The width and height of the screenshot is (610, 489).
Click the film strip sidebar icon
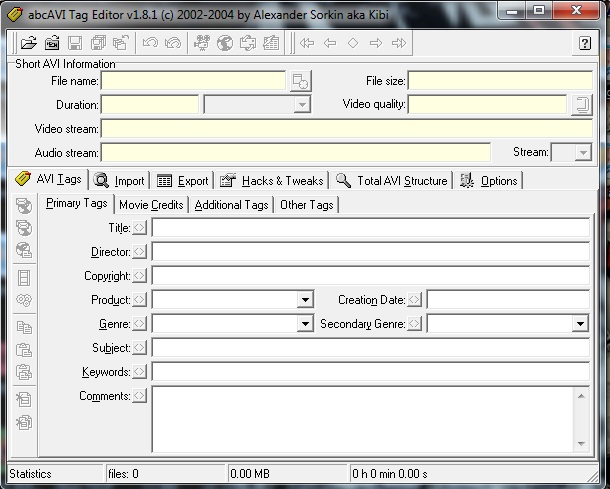(x=24, y=278)
